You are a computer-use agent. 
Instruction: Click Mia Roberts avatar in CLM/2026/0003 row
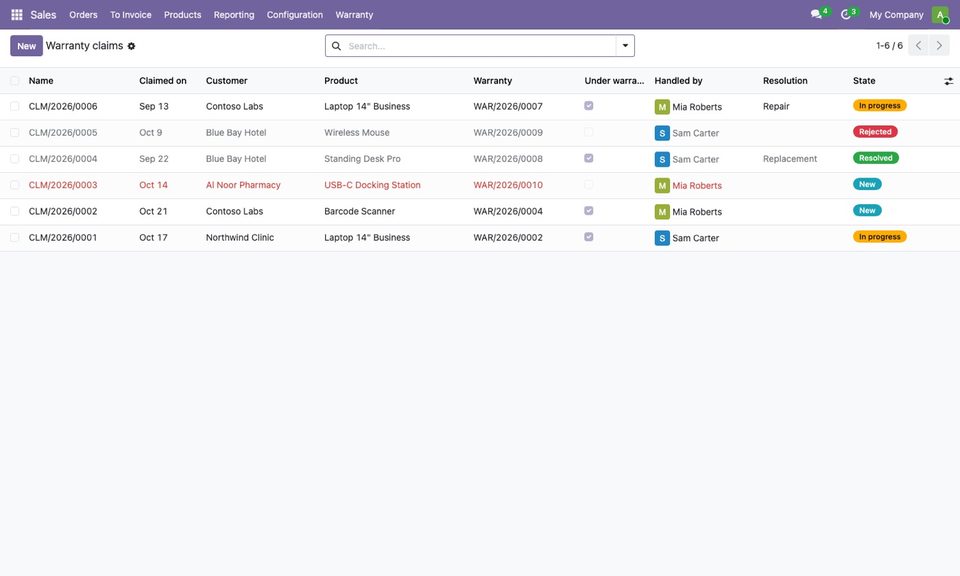[662, 185]
